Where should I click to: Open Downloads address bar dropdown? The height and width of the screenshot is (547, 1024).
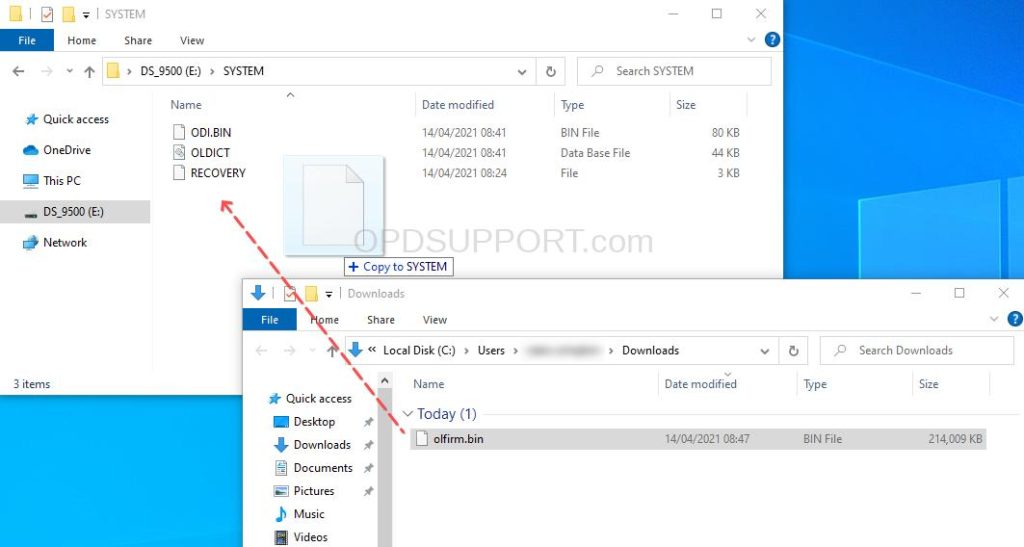click(x=765, y=351)
